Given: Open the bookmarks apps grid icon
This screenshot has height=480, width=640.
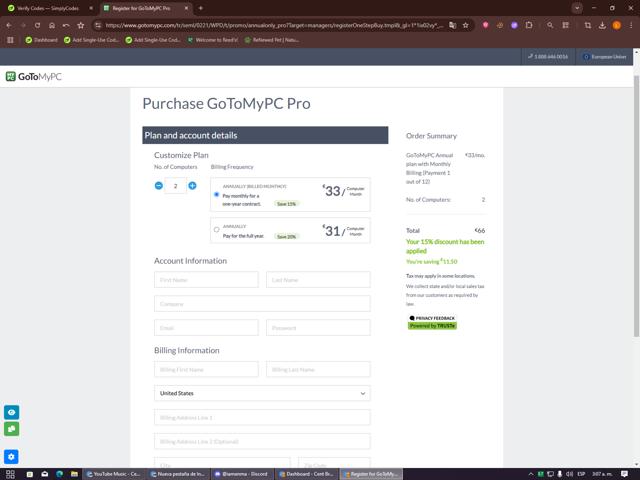Looking at the screenshot, I should pyautogui.click(x=10, y=40).
